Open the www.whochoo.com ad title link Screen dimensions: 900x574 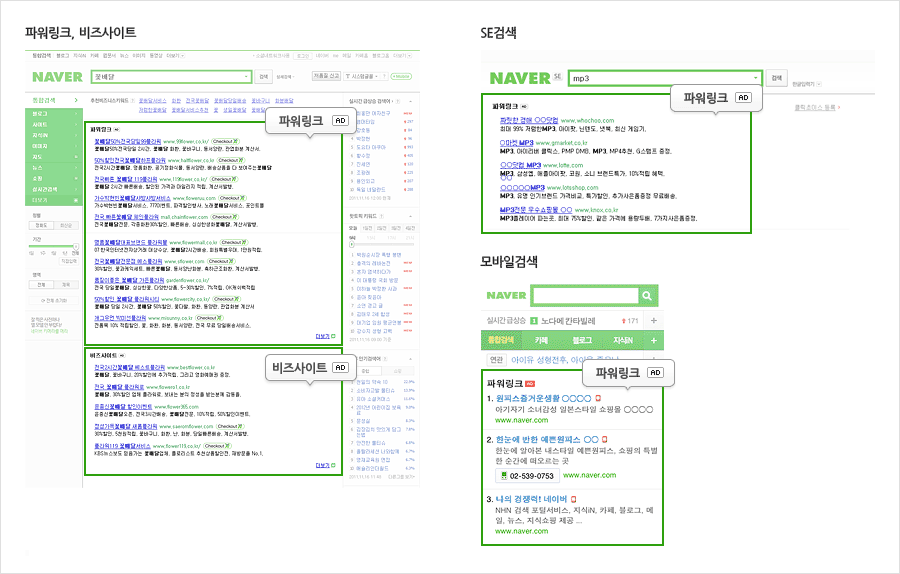529,121
